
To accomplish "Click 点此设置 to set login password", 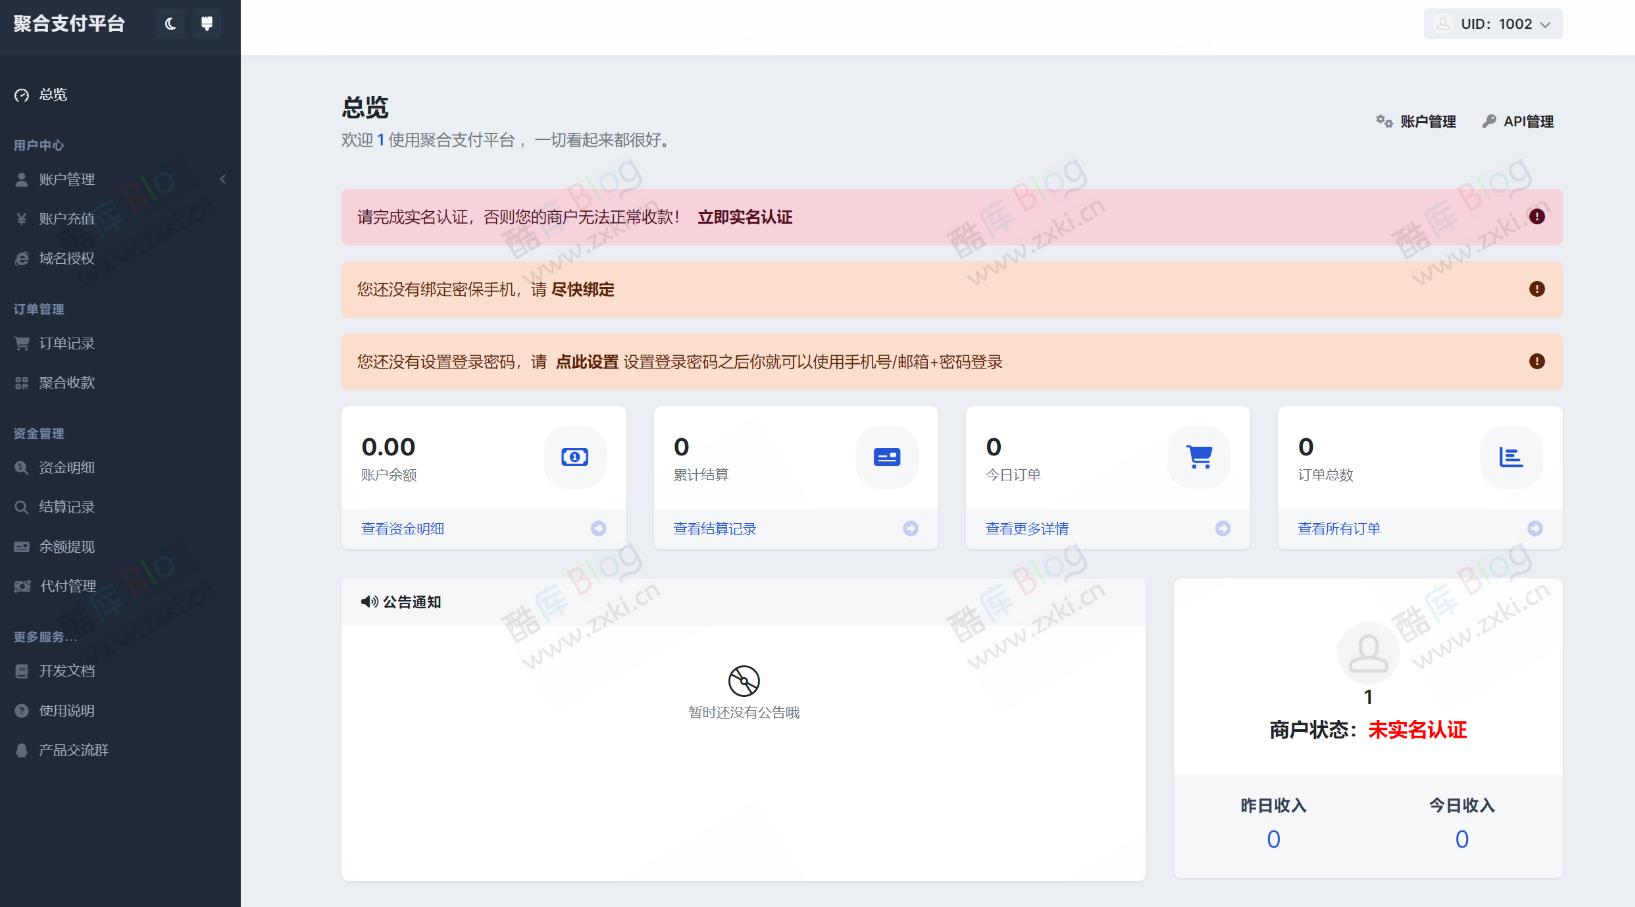I will tap(586, 362).
